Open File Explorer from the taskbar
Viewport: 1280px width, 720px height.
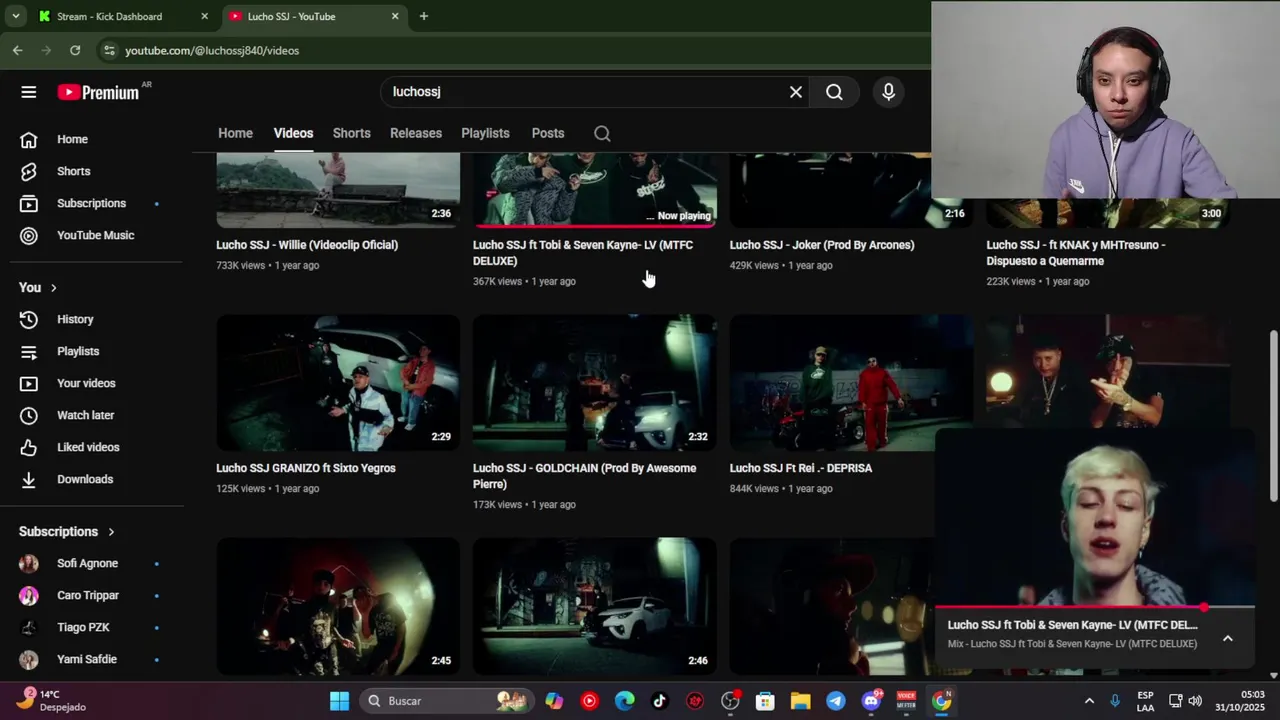[800, 701]
